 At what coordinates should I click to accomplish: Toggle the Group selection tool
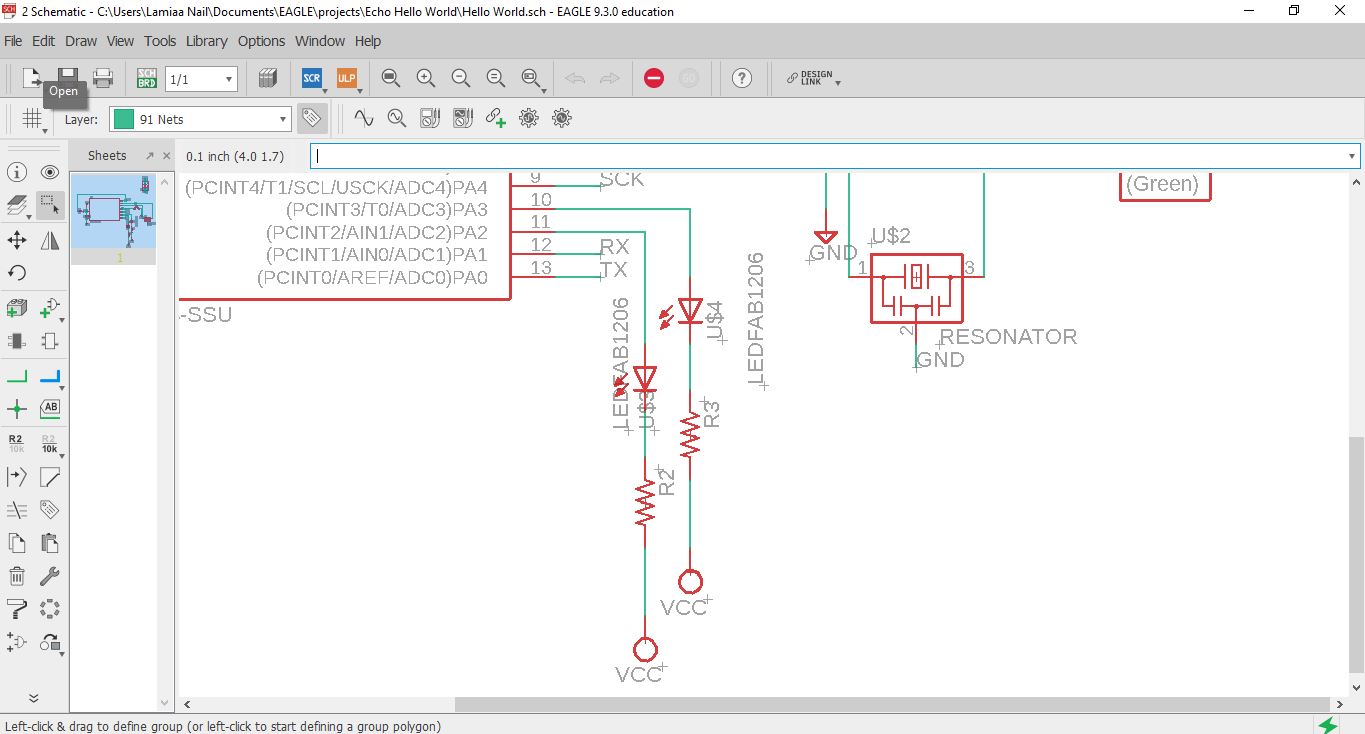50,205
